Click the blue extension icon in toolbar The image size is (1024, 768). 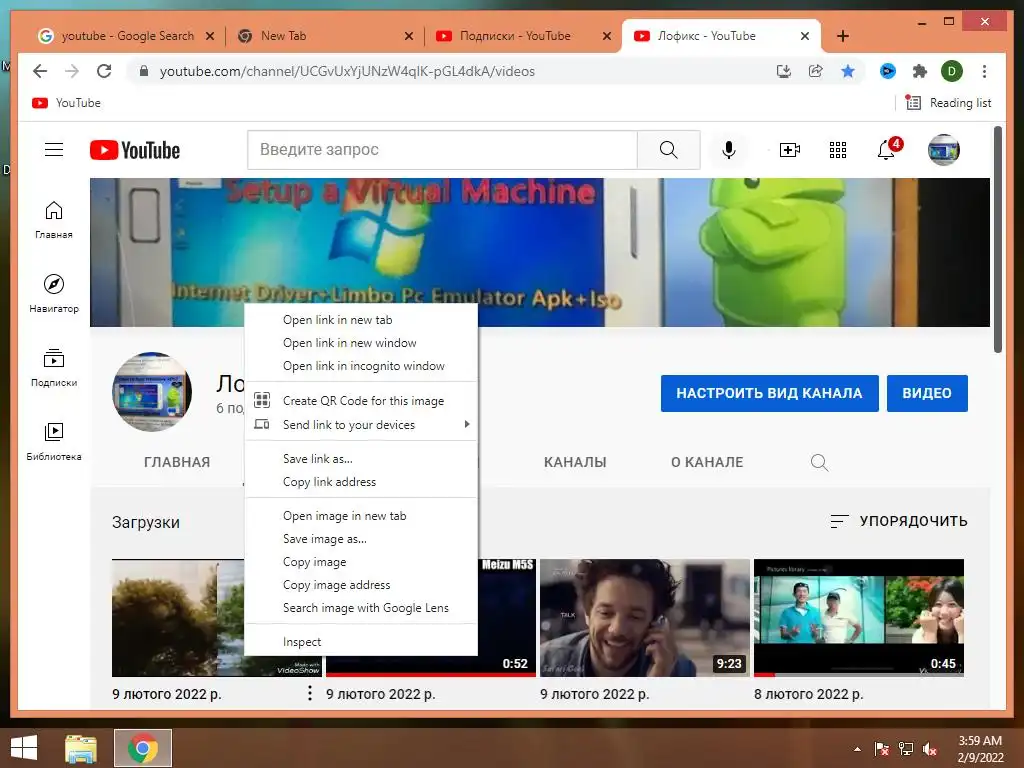tap(888, 71)
